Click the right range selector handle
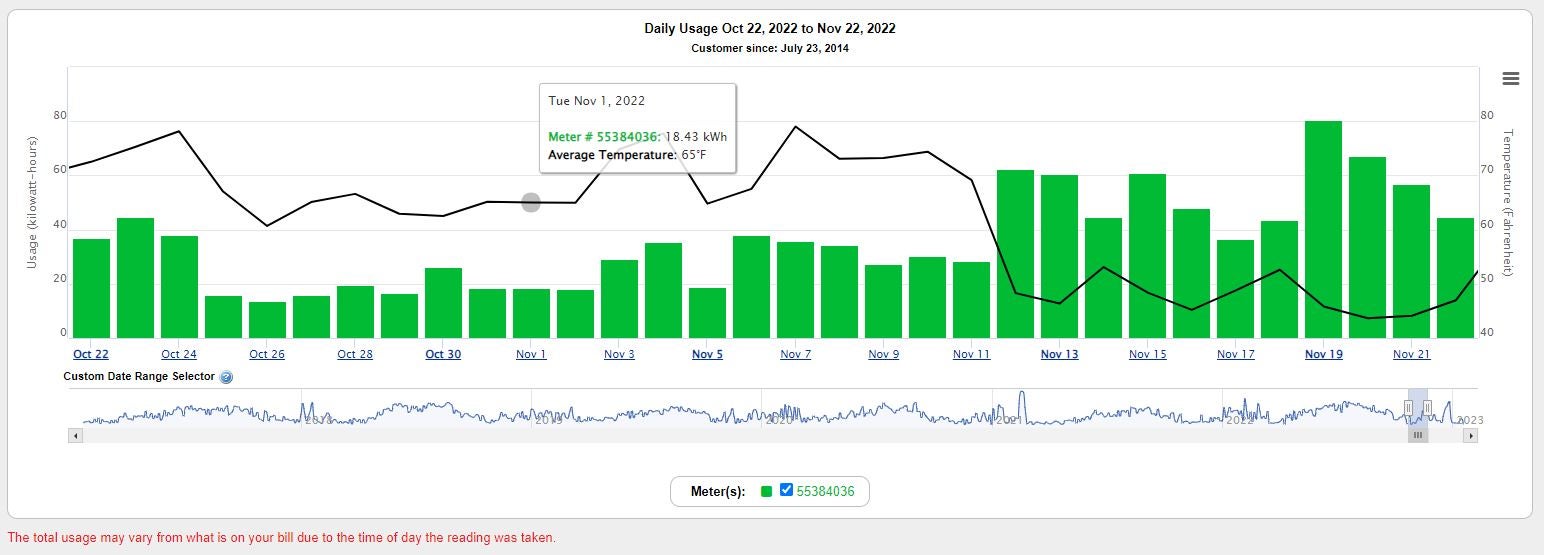 click(1428, 407)
